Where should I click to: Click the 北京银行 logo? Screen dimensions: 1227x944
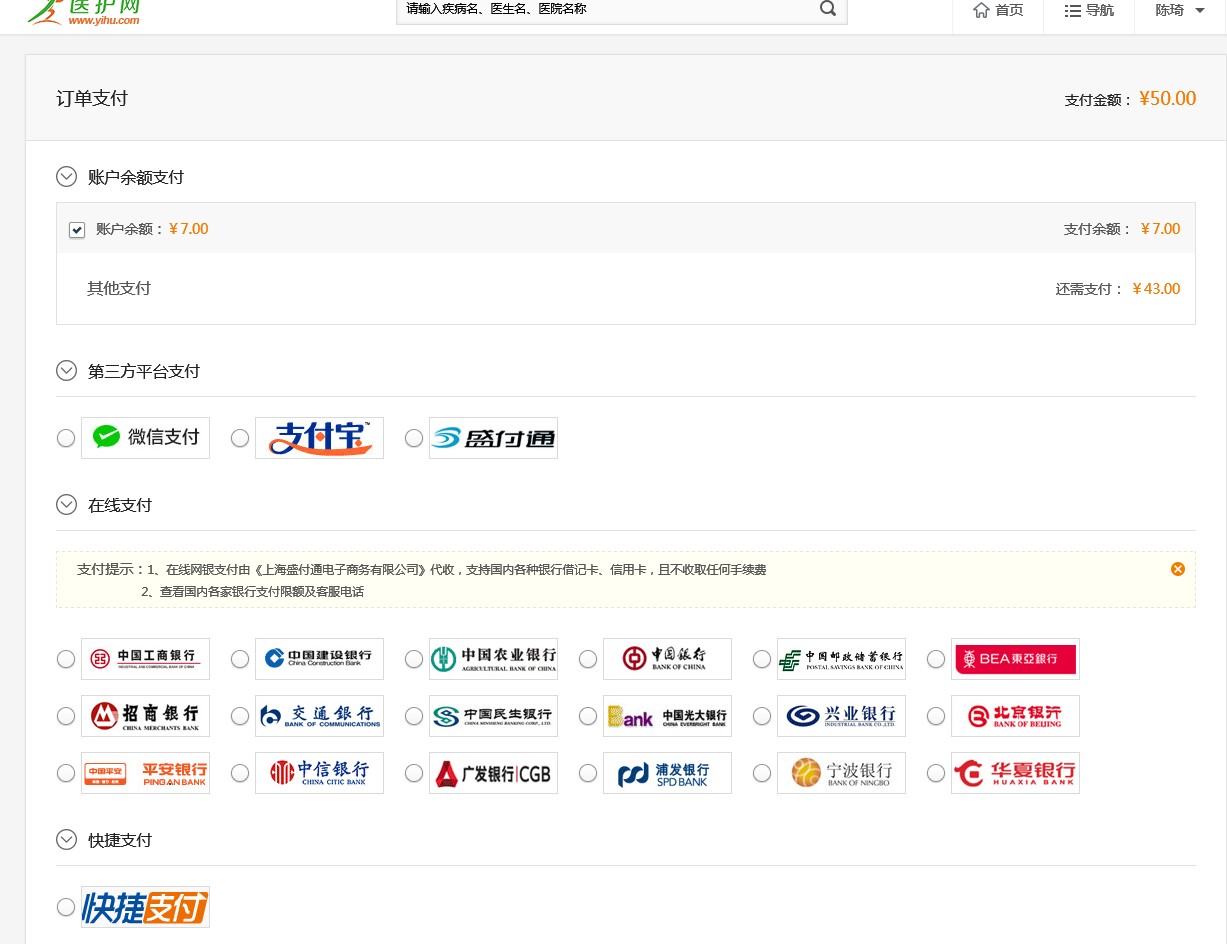click(1015, 716)
